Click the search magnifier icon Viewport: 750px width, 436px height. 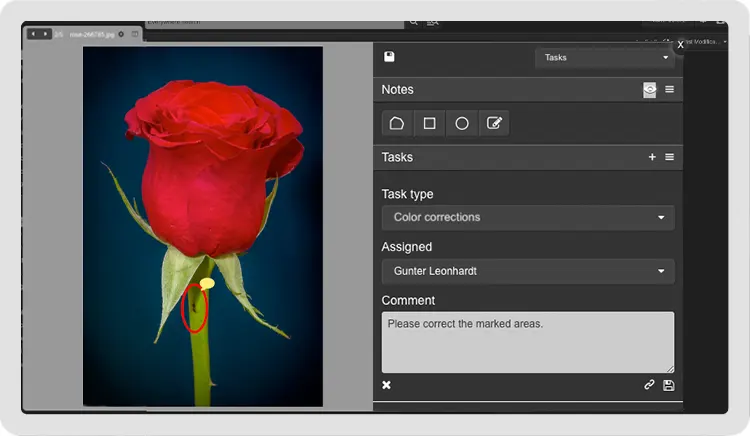click(x=414, y=22)
